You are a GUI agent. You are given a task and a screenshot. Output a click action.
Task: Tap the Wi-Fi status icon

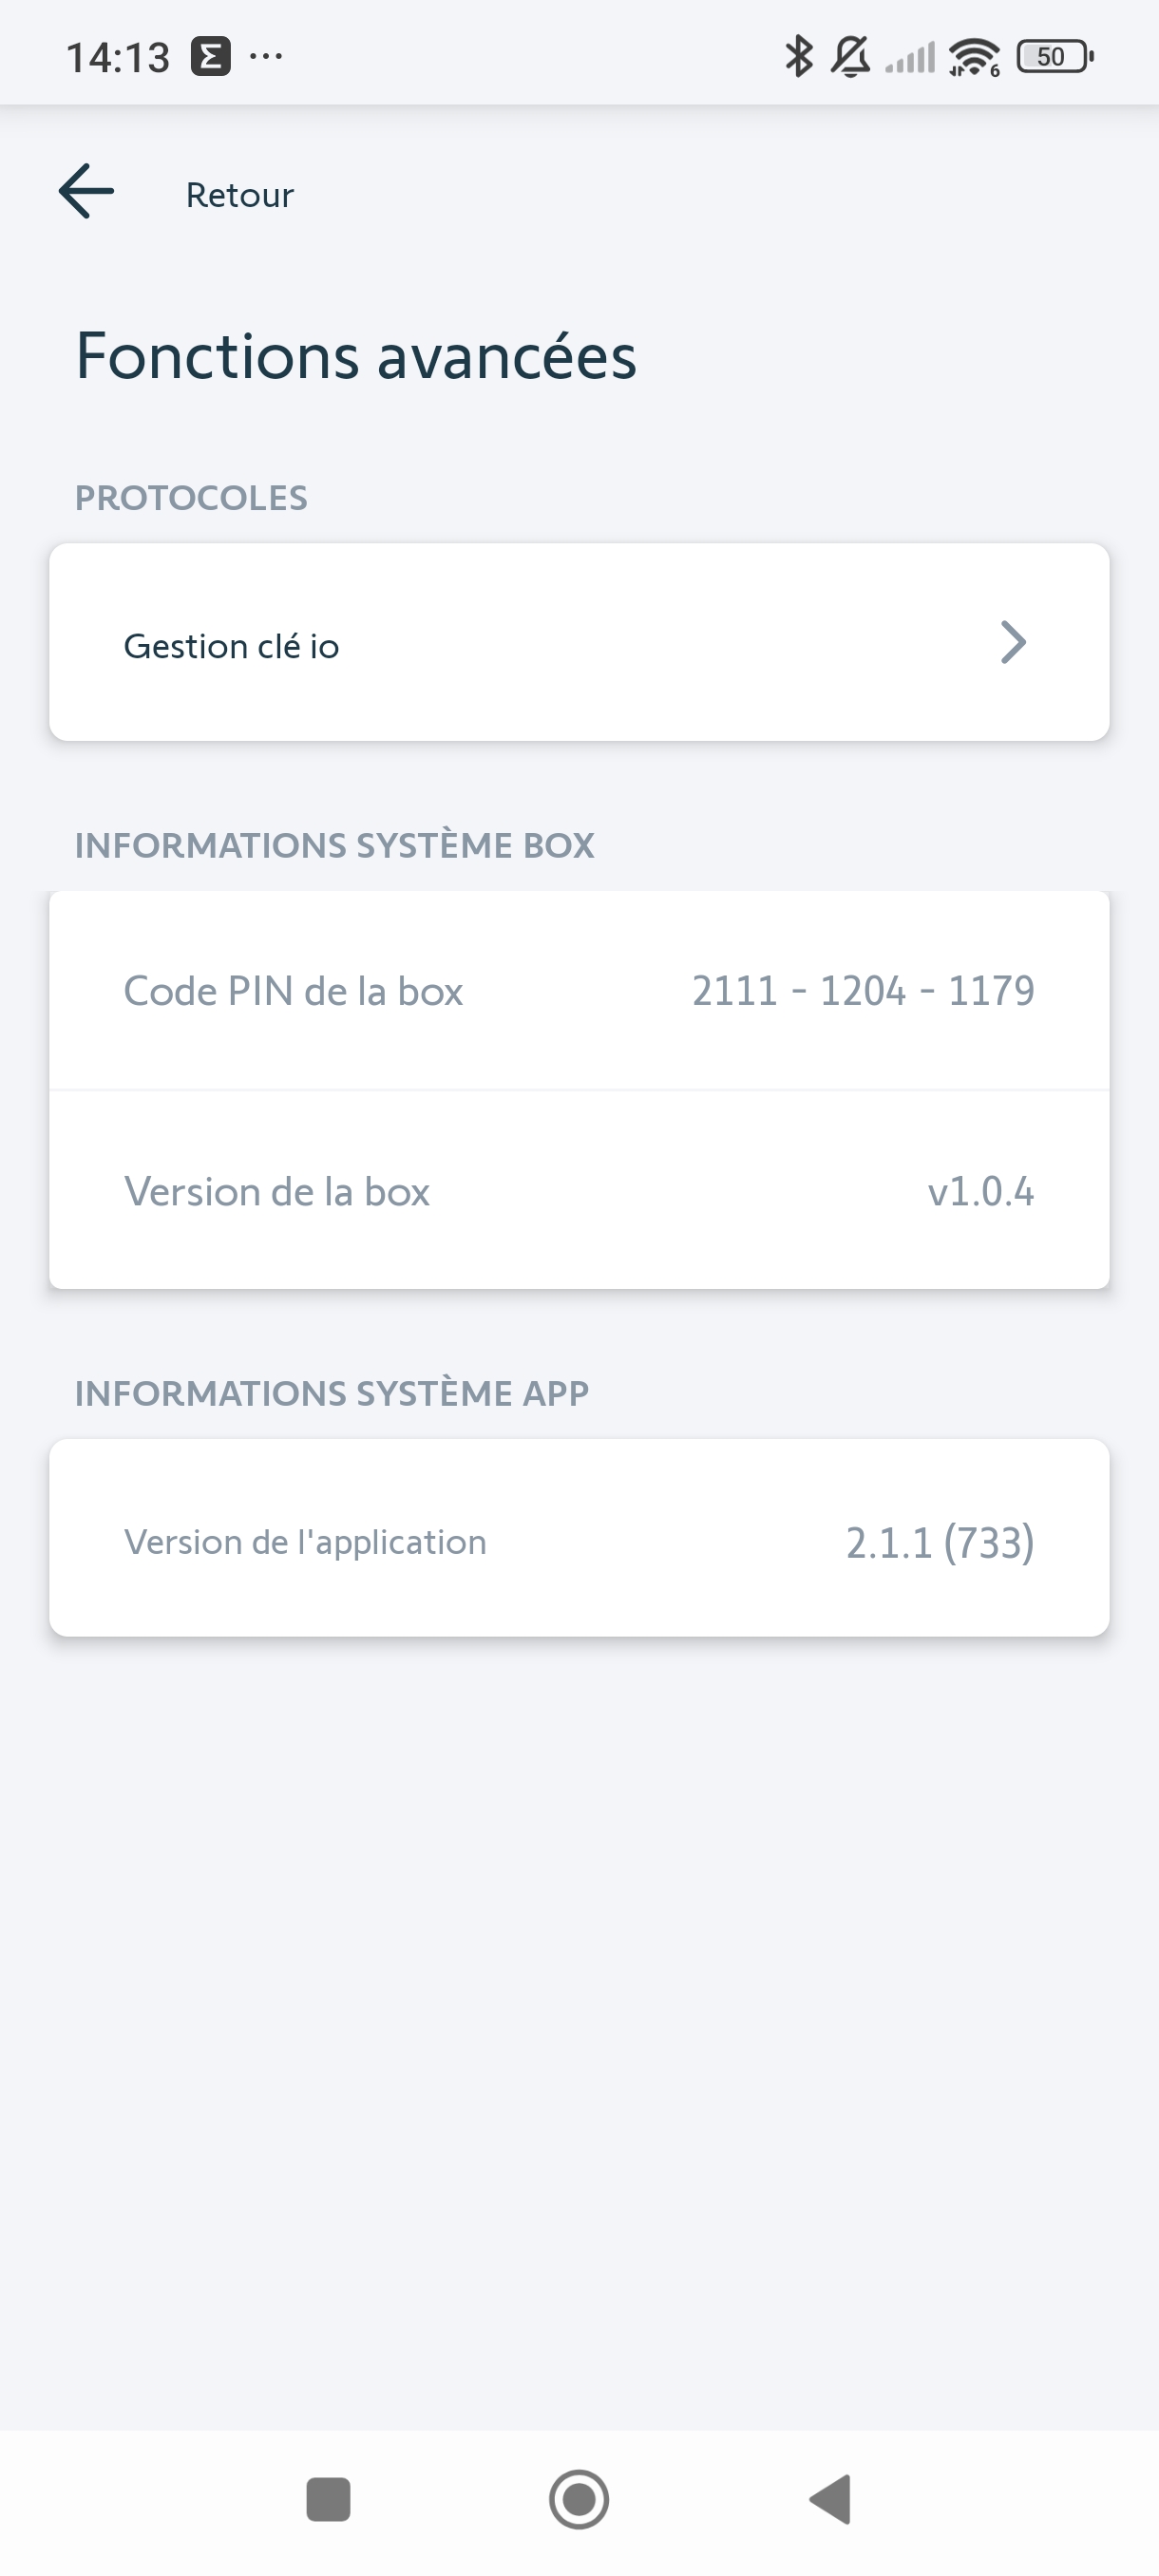[973, 57]
